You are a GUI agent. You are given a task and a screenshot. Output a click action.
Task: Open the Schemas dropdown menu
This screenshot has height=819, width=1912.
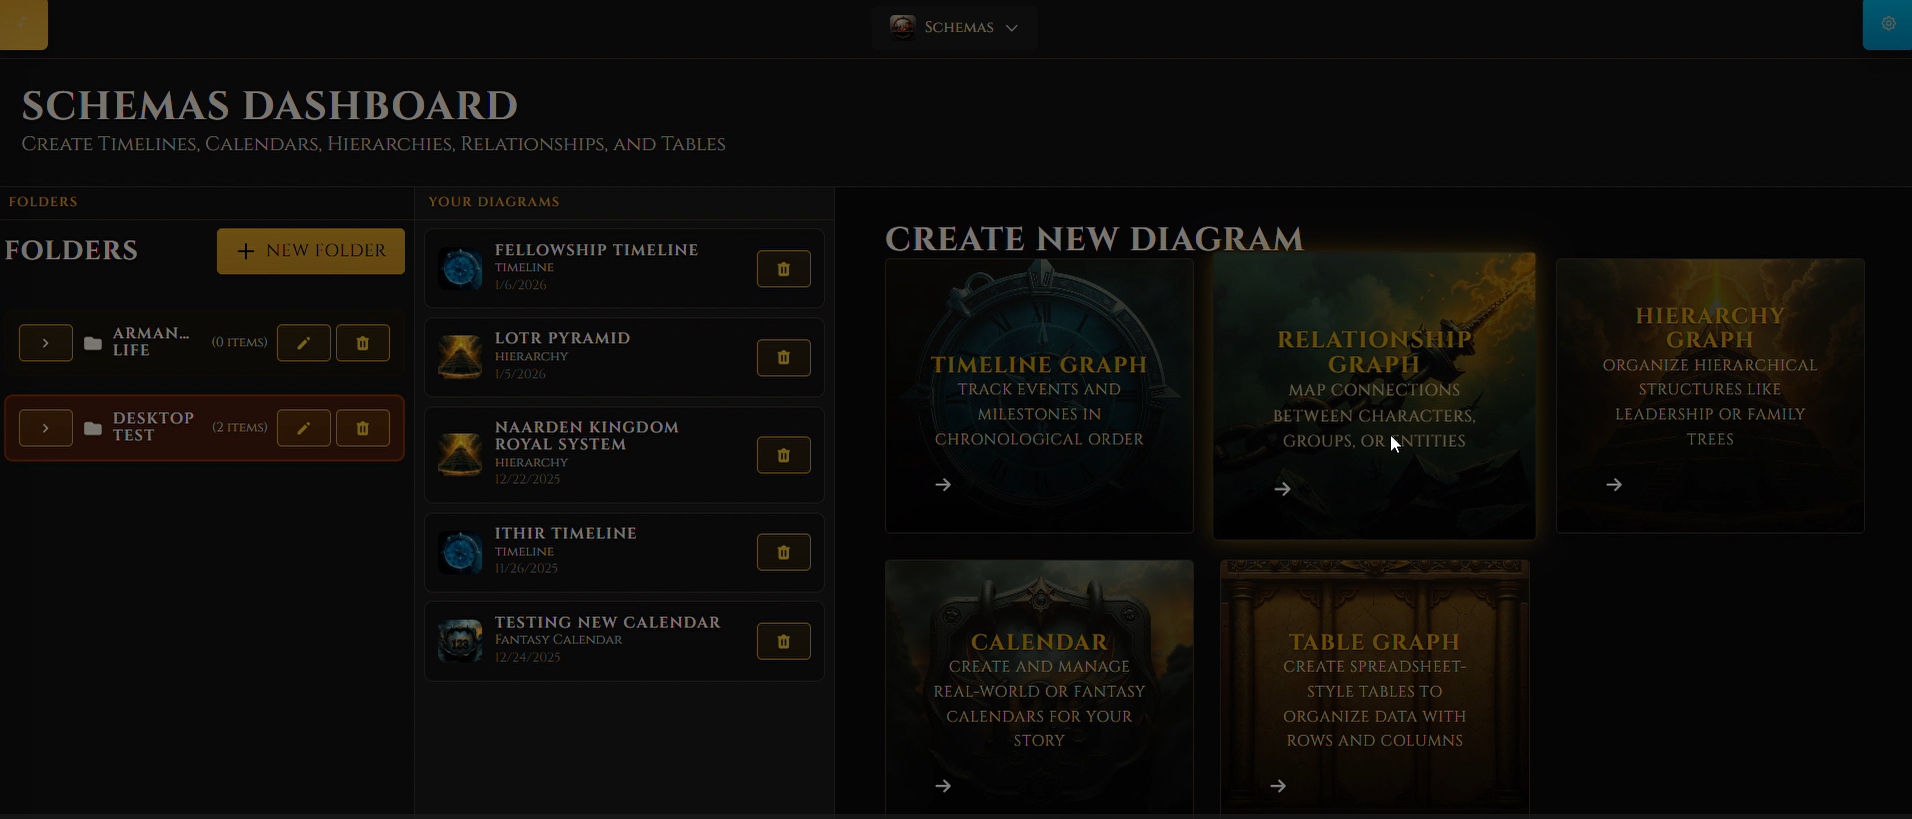[954, 27]
